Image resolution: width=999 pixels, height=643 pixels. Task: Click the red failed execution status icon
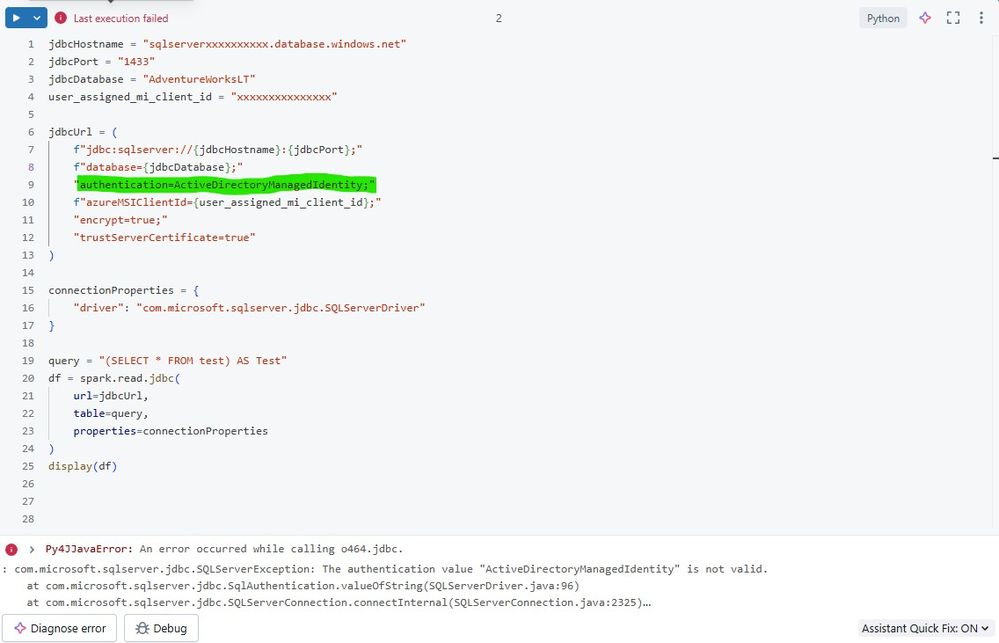[x=61, y=18]
